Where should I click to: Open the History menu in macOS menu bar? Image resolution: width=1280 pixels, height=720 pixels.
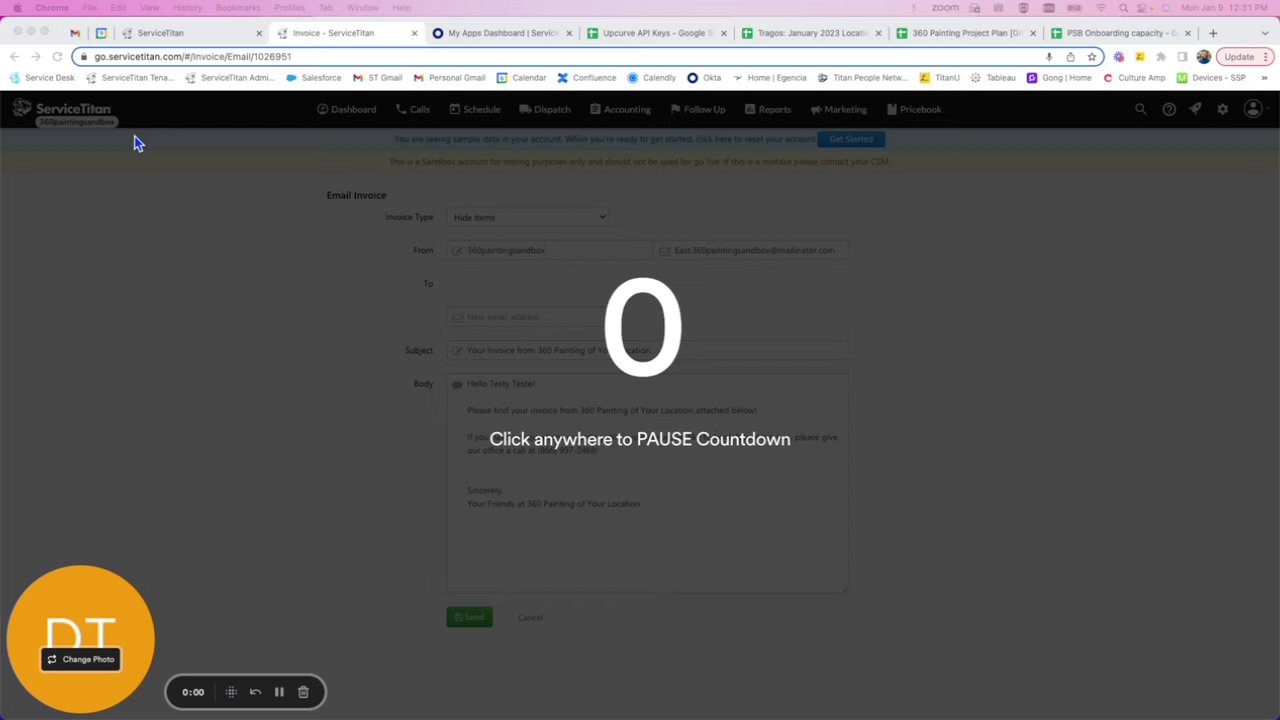click(x=187, y=7)
